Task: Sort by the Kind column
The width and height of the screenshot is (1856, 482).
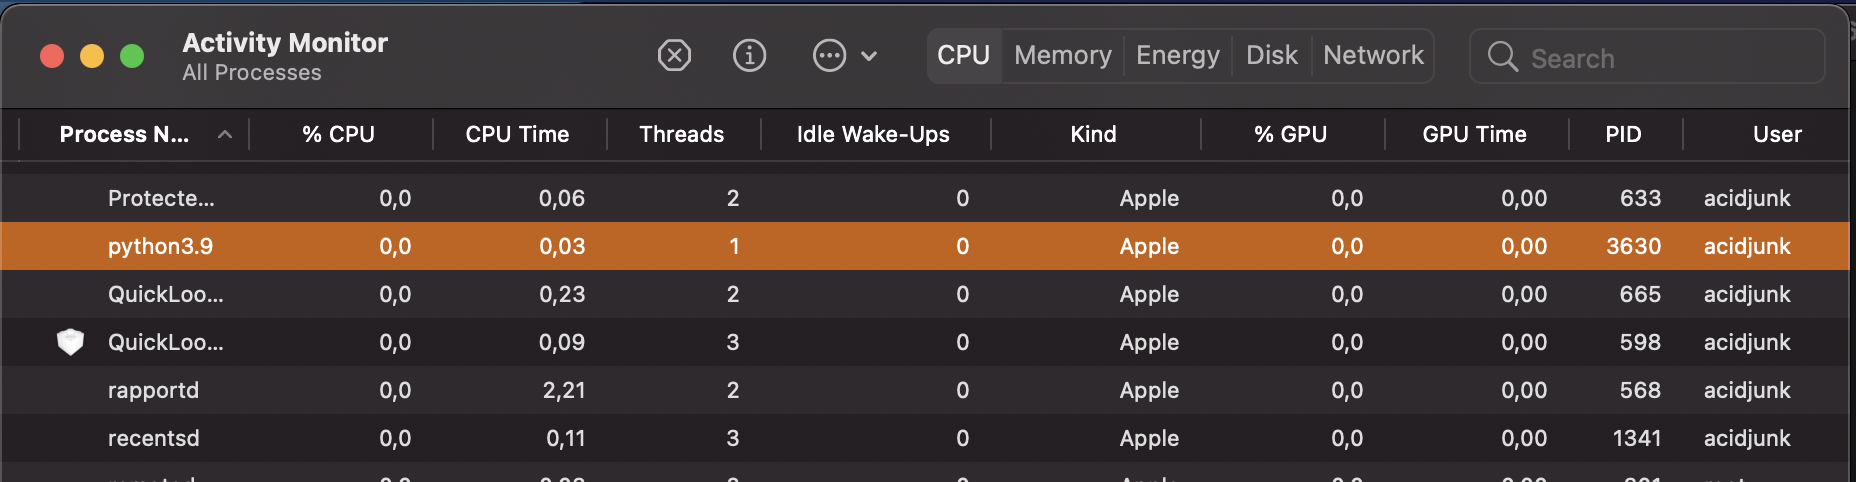Action: tap(1093, 134)
